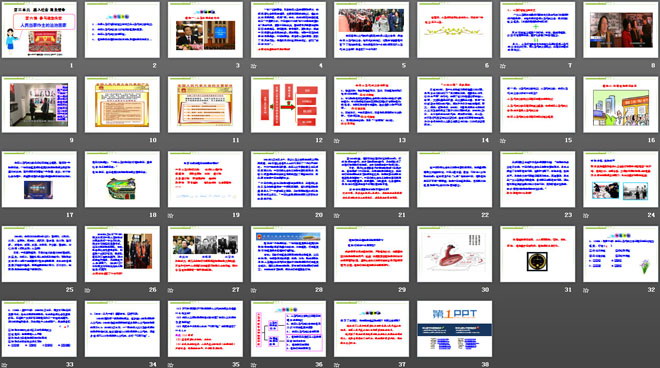Select slide 26 thumbnail with side photo
This screenshot has width=660, height=368.
tap(122, 254)
